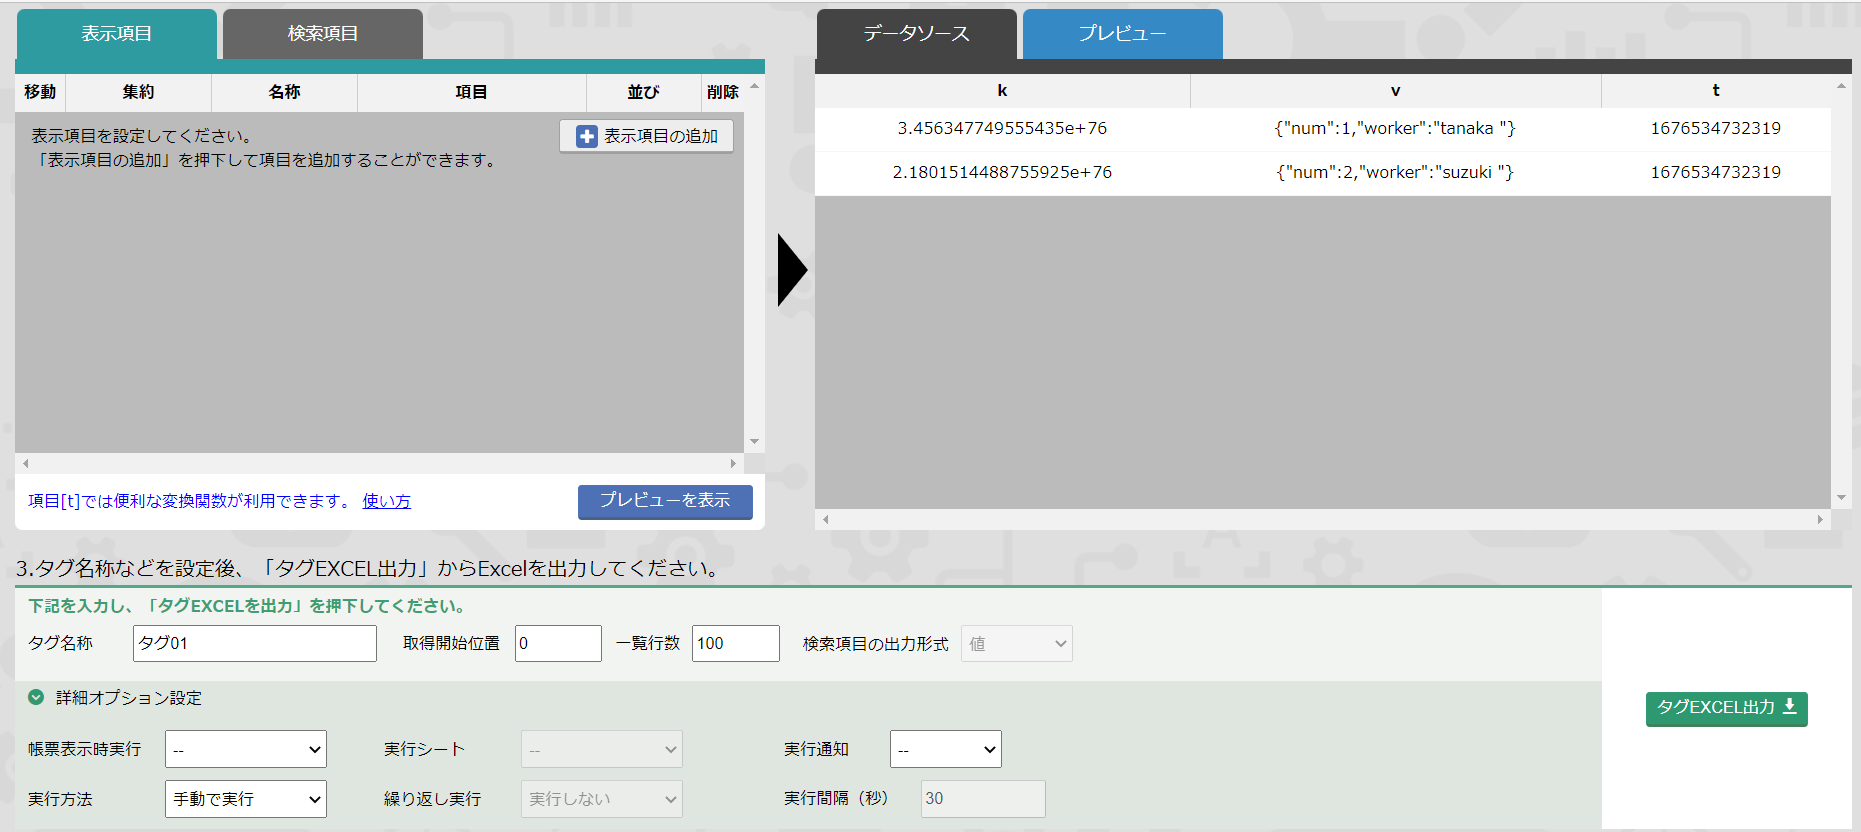Open the 実行方法 dropdown showing 手動で実行
1861x832 pixels.
pyautogui.click(x=246, y=799)
